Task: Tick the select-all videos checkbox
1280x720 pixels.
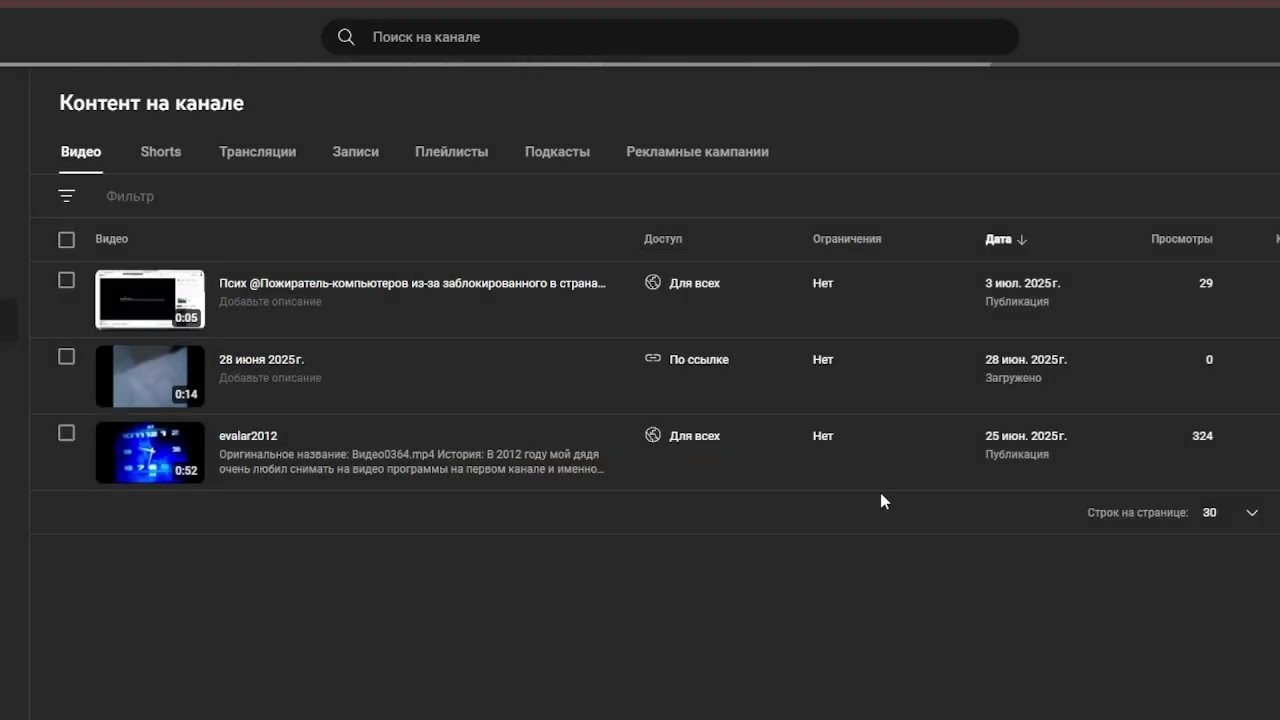Action: (x=66, y=240)
